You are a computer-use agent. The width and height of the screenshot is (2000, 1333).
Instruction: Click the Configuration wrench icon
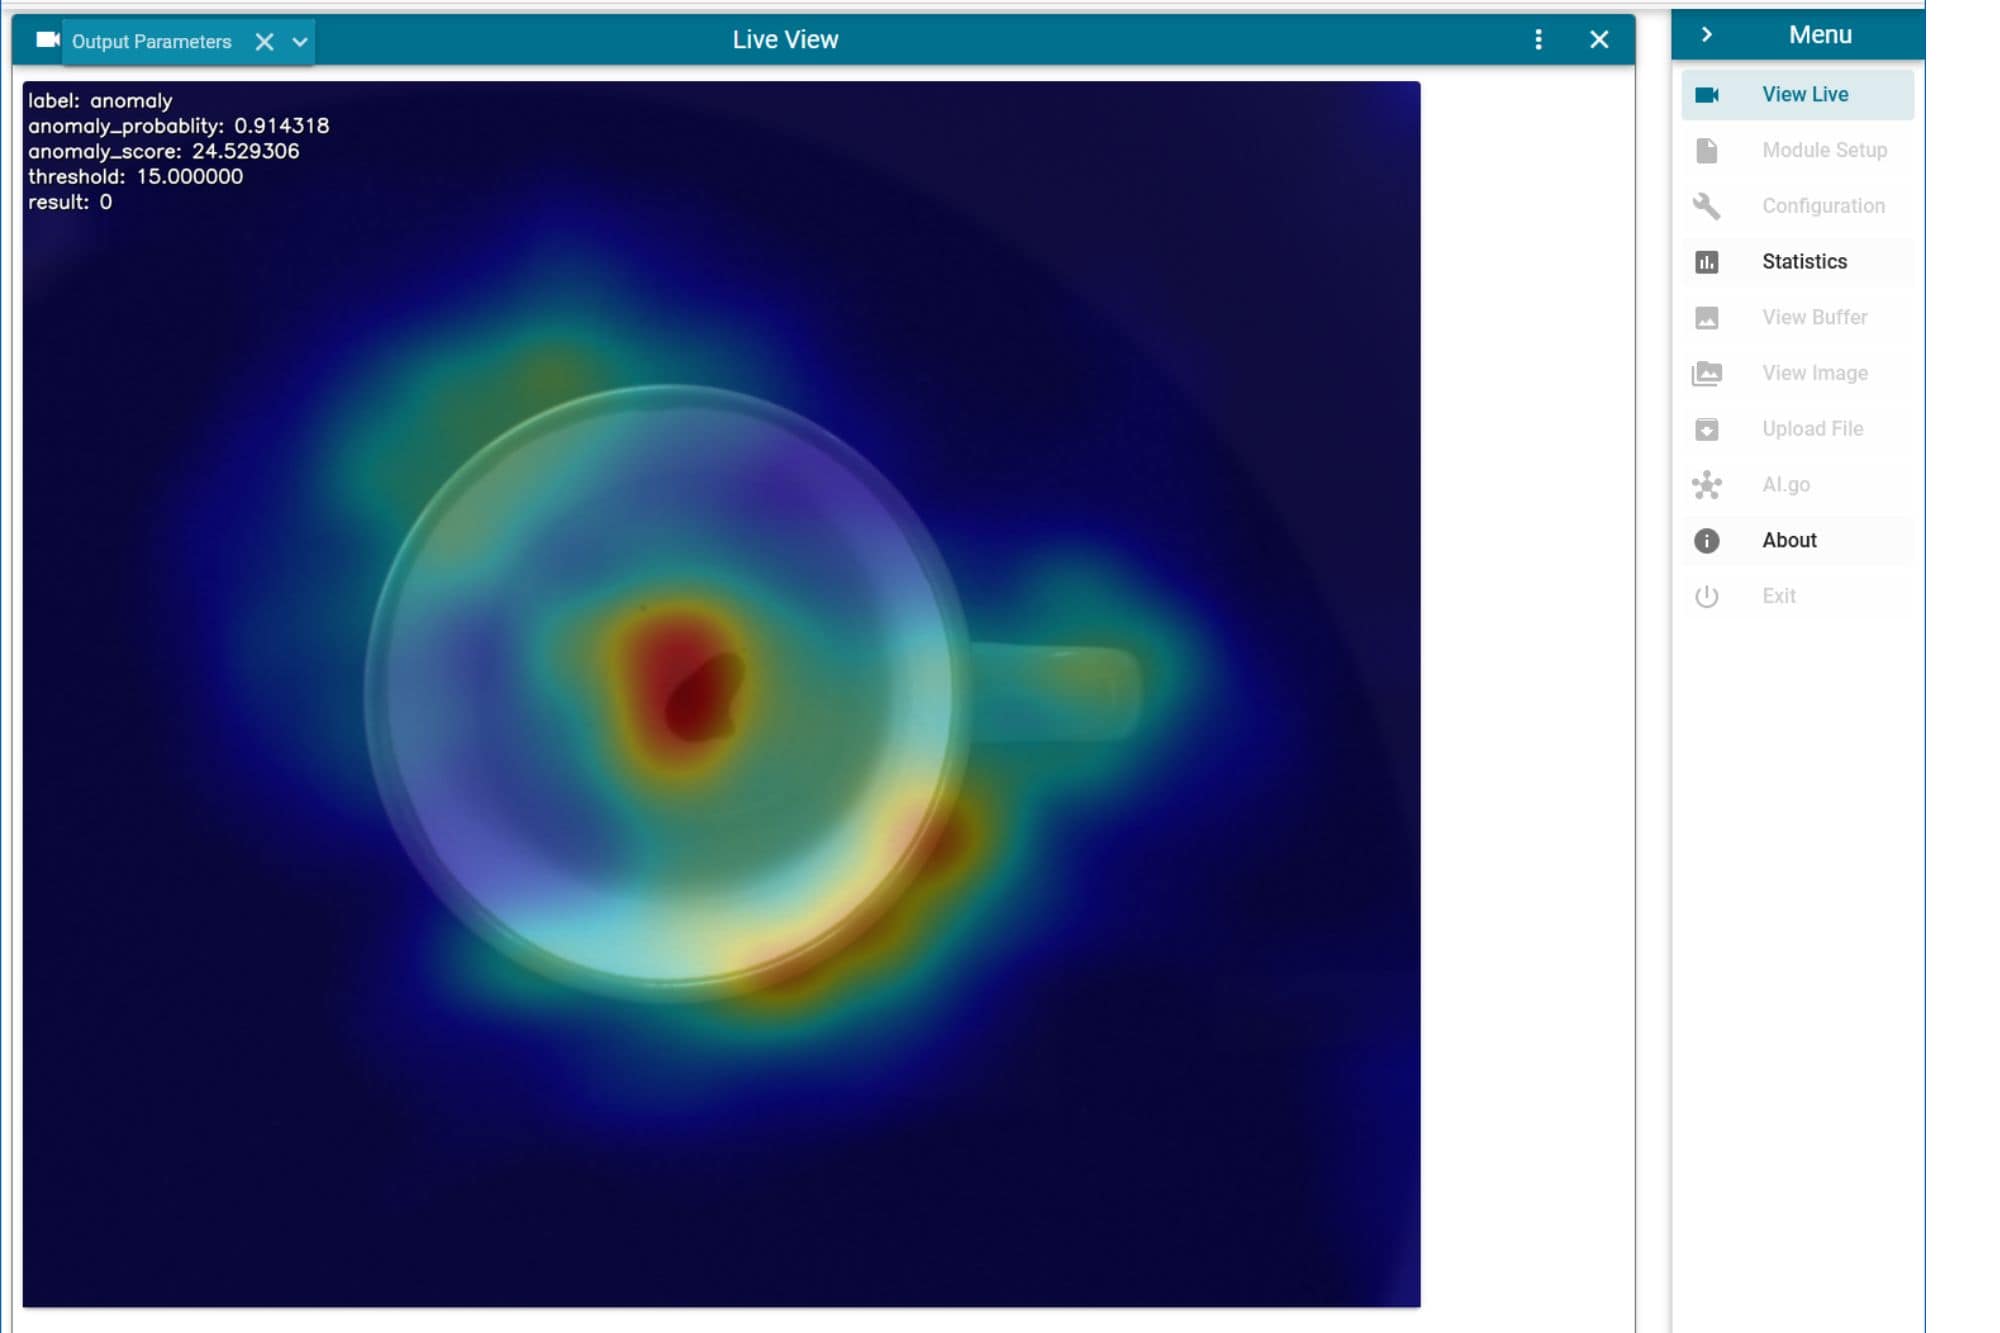click(1706, 206)
